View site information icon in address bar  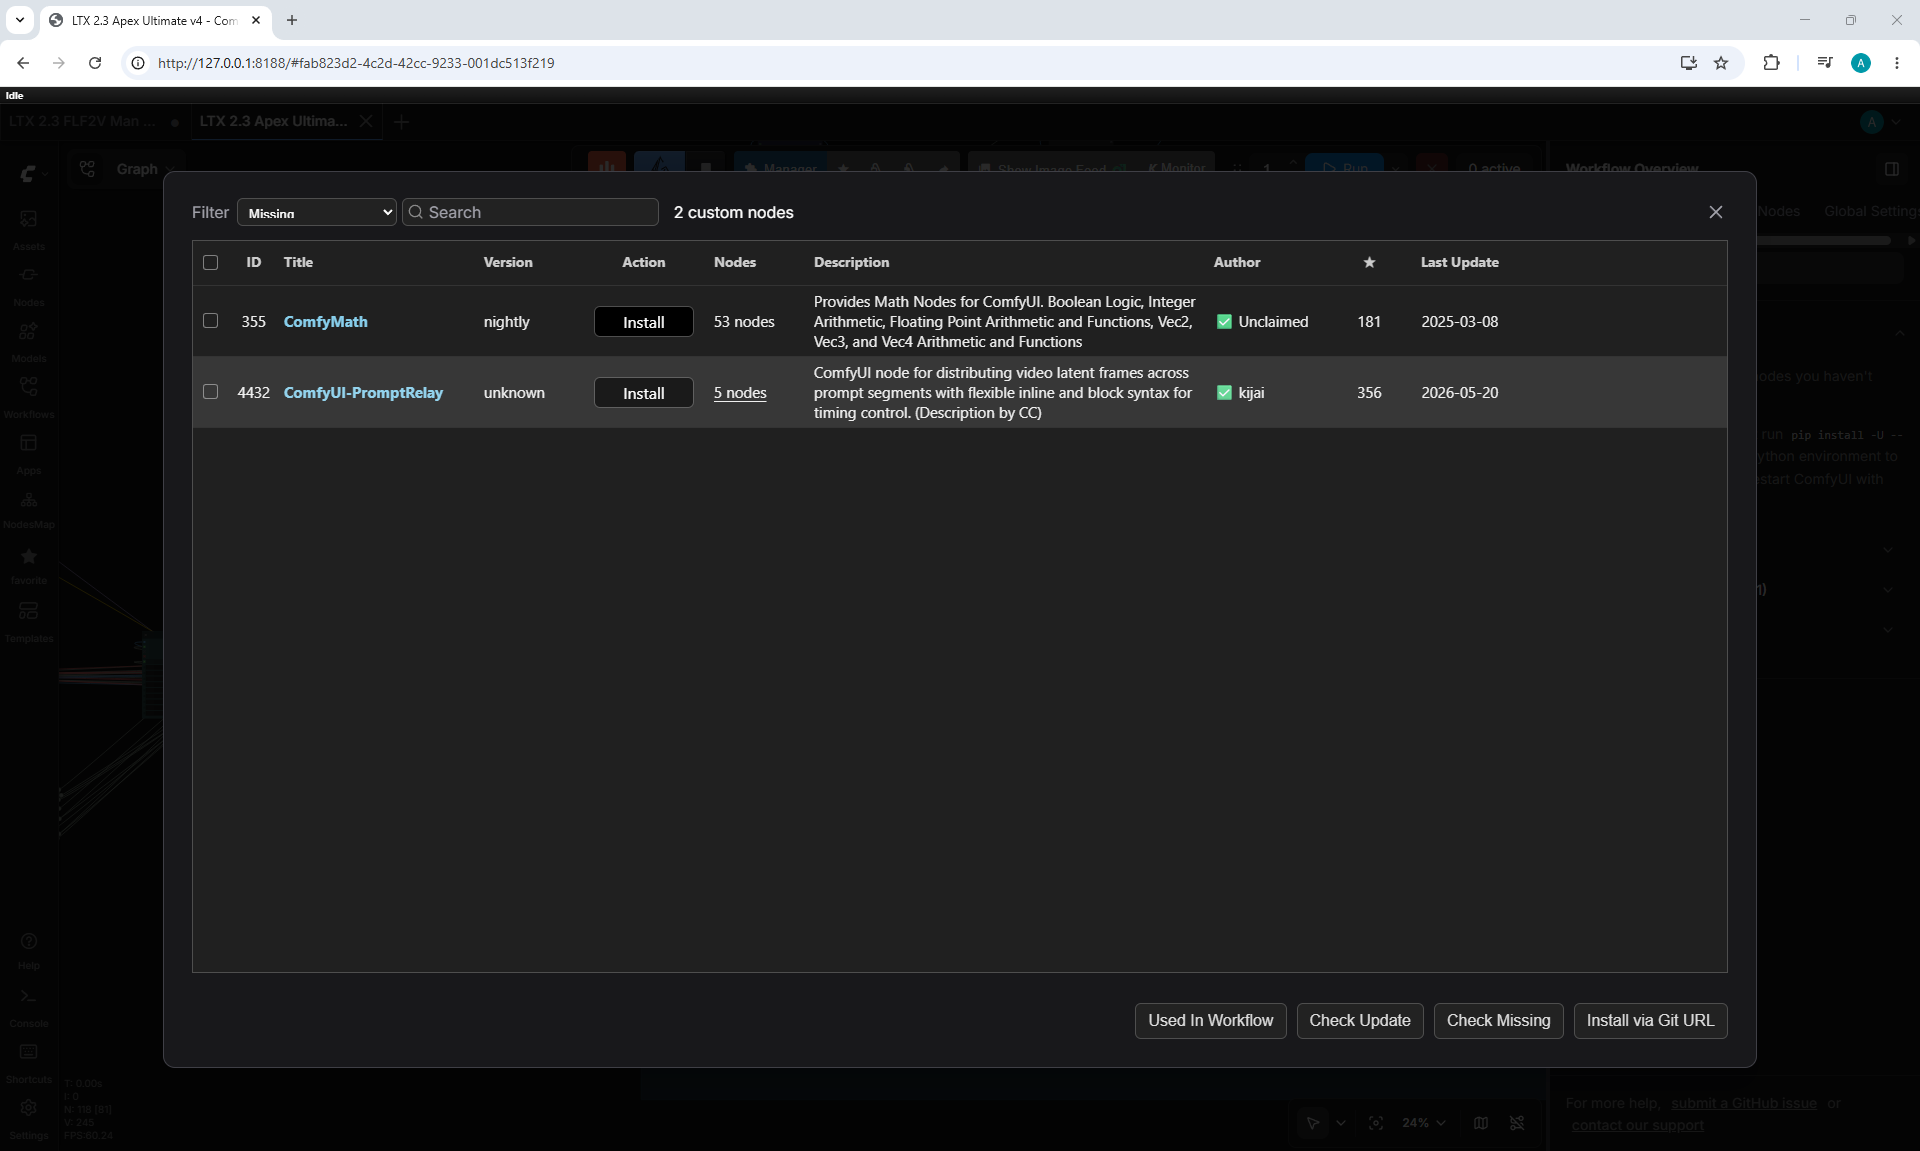pos(138,63)
